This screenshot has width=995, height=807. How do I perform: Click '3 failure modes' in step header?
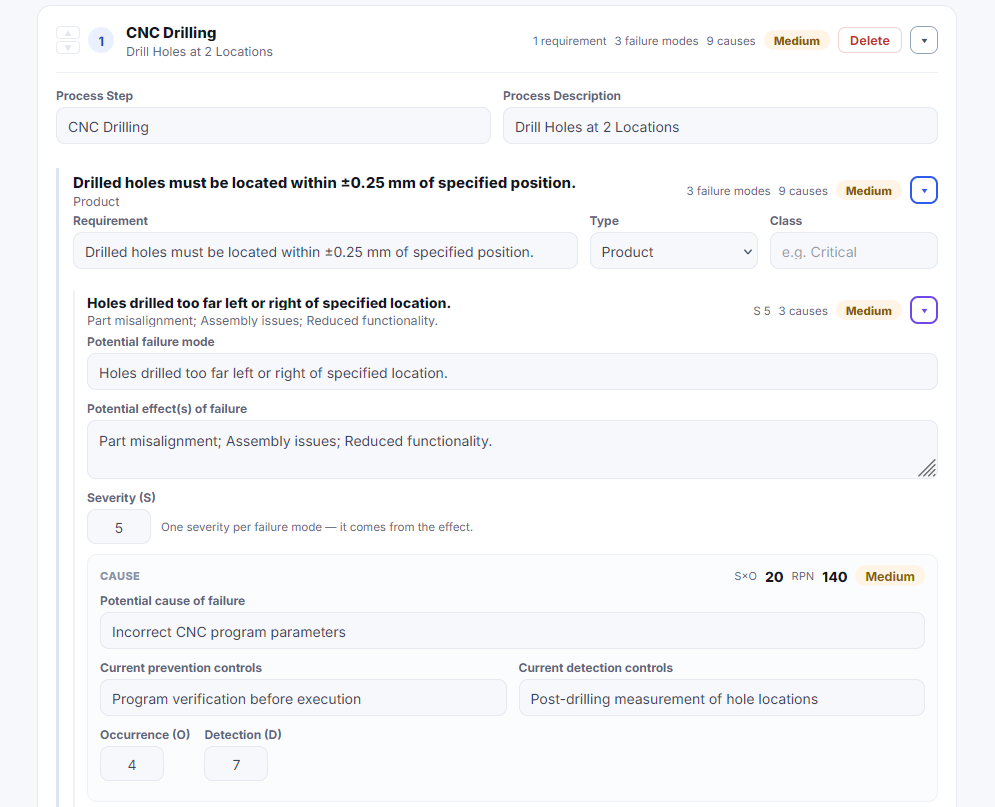(x=656, y=41)
